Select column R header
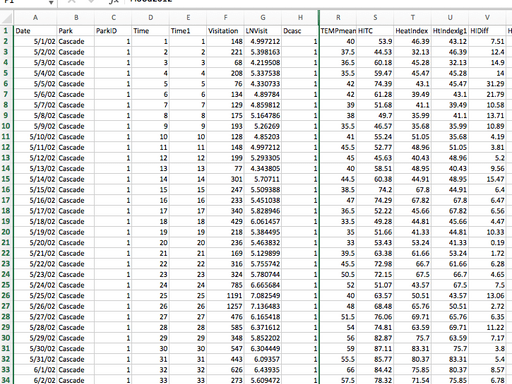 (338, 18)
